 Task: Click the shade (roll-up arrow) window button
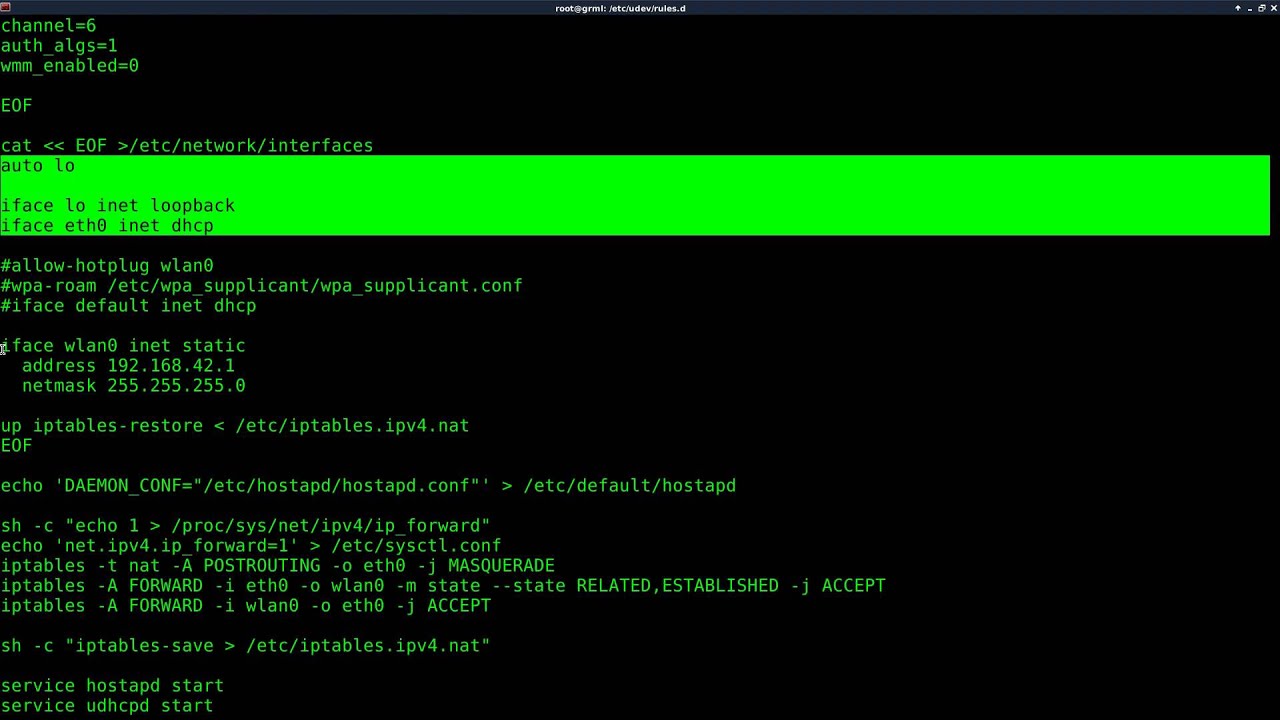point(1238,8)
